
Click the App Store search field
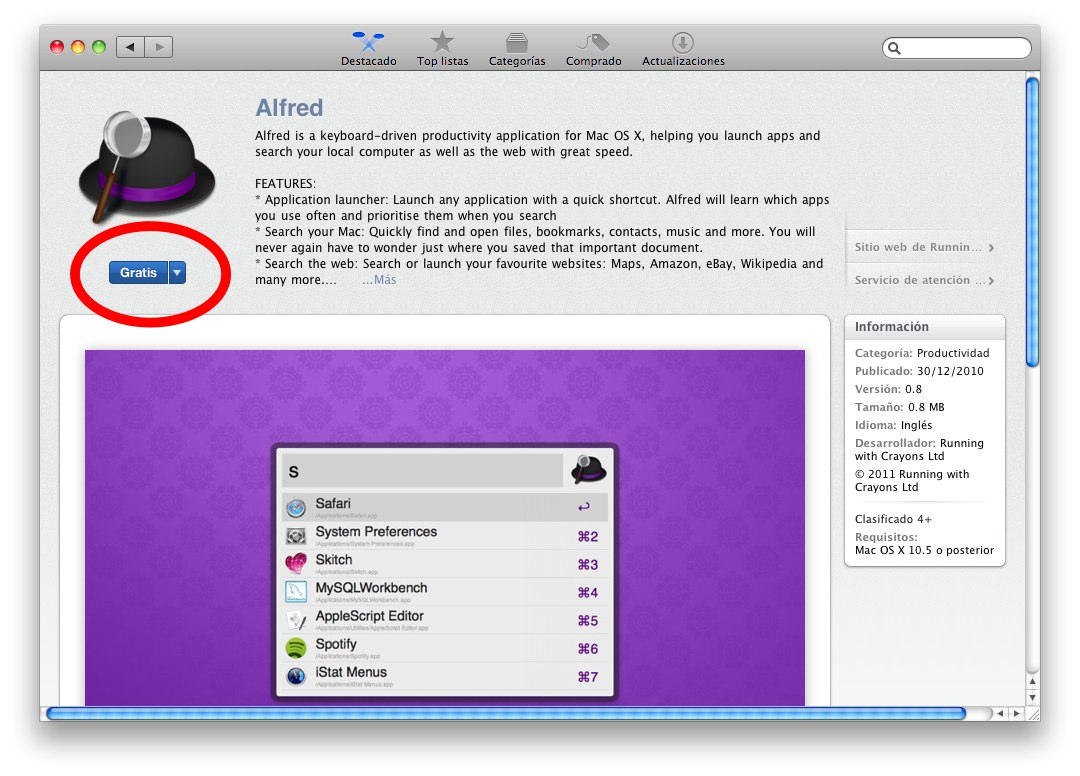pyautogui.click(x=962, y=48)
